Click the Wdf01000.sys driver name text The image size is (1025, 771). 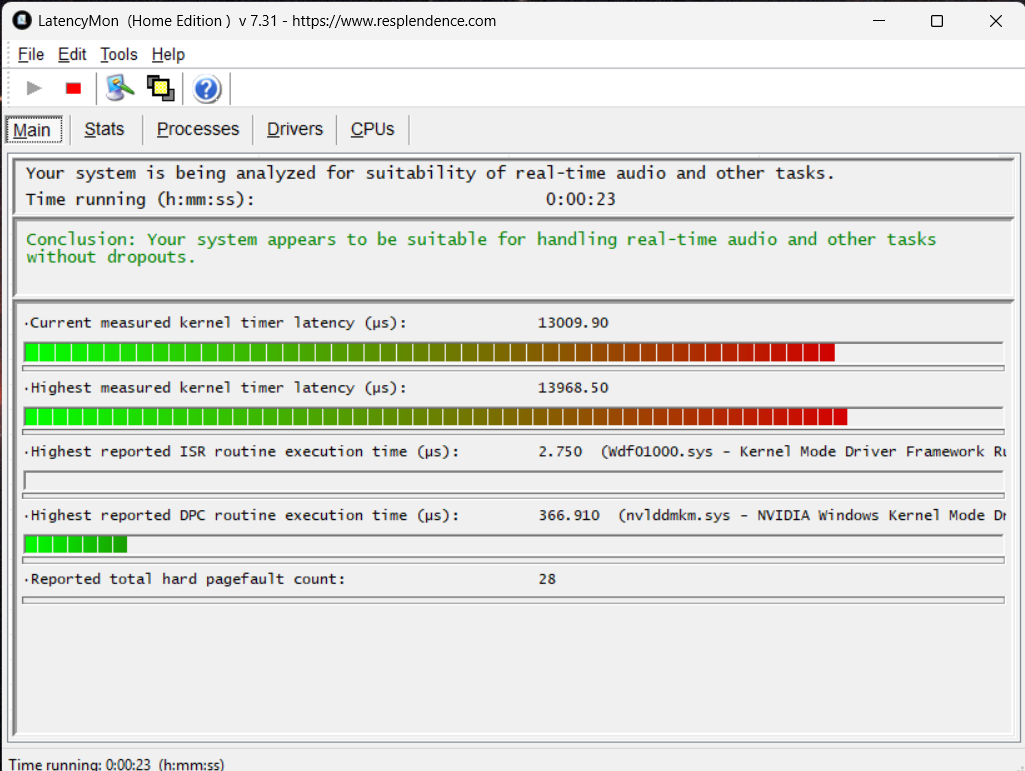coord(660,451)
